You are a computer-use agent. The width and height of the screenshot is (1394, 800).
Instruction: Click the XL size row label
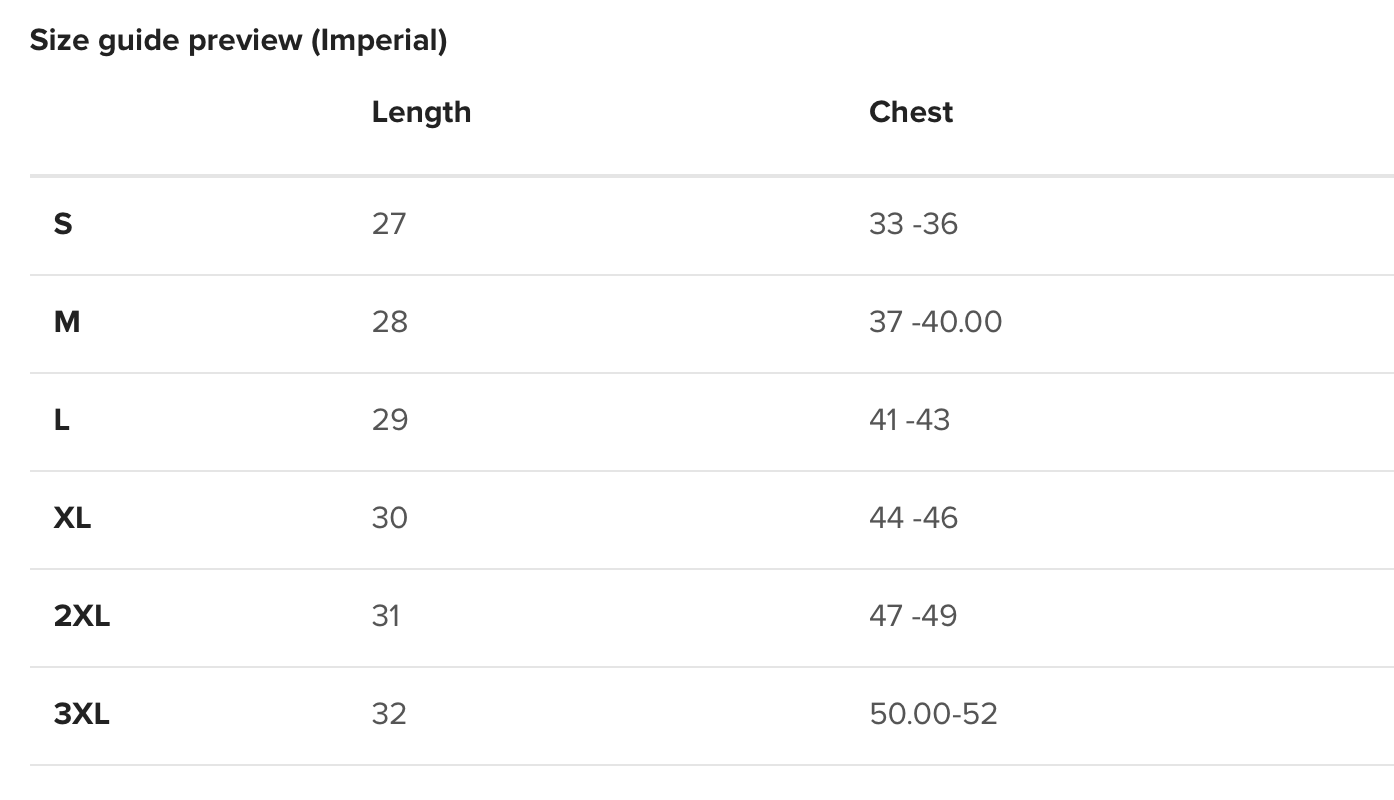tap(72, 518)
